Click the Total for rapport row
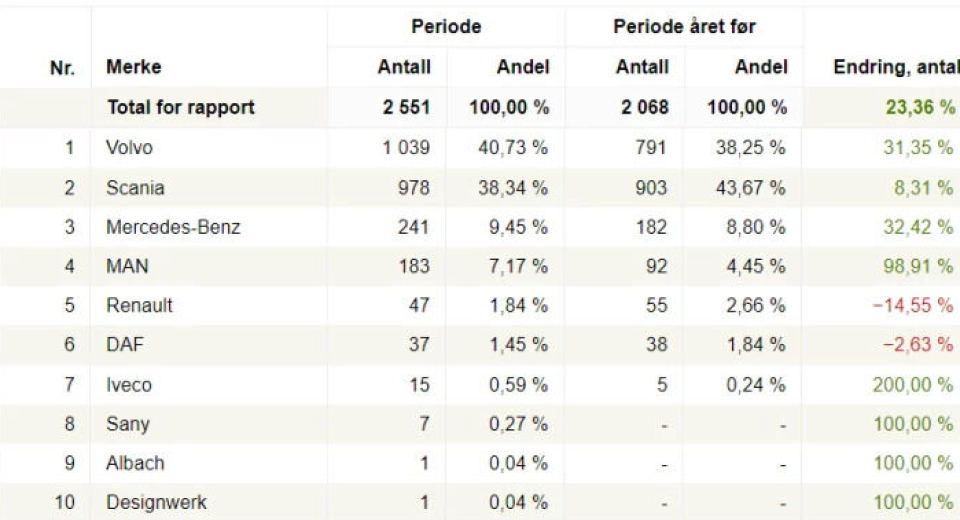 (x=180, y=107)
